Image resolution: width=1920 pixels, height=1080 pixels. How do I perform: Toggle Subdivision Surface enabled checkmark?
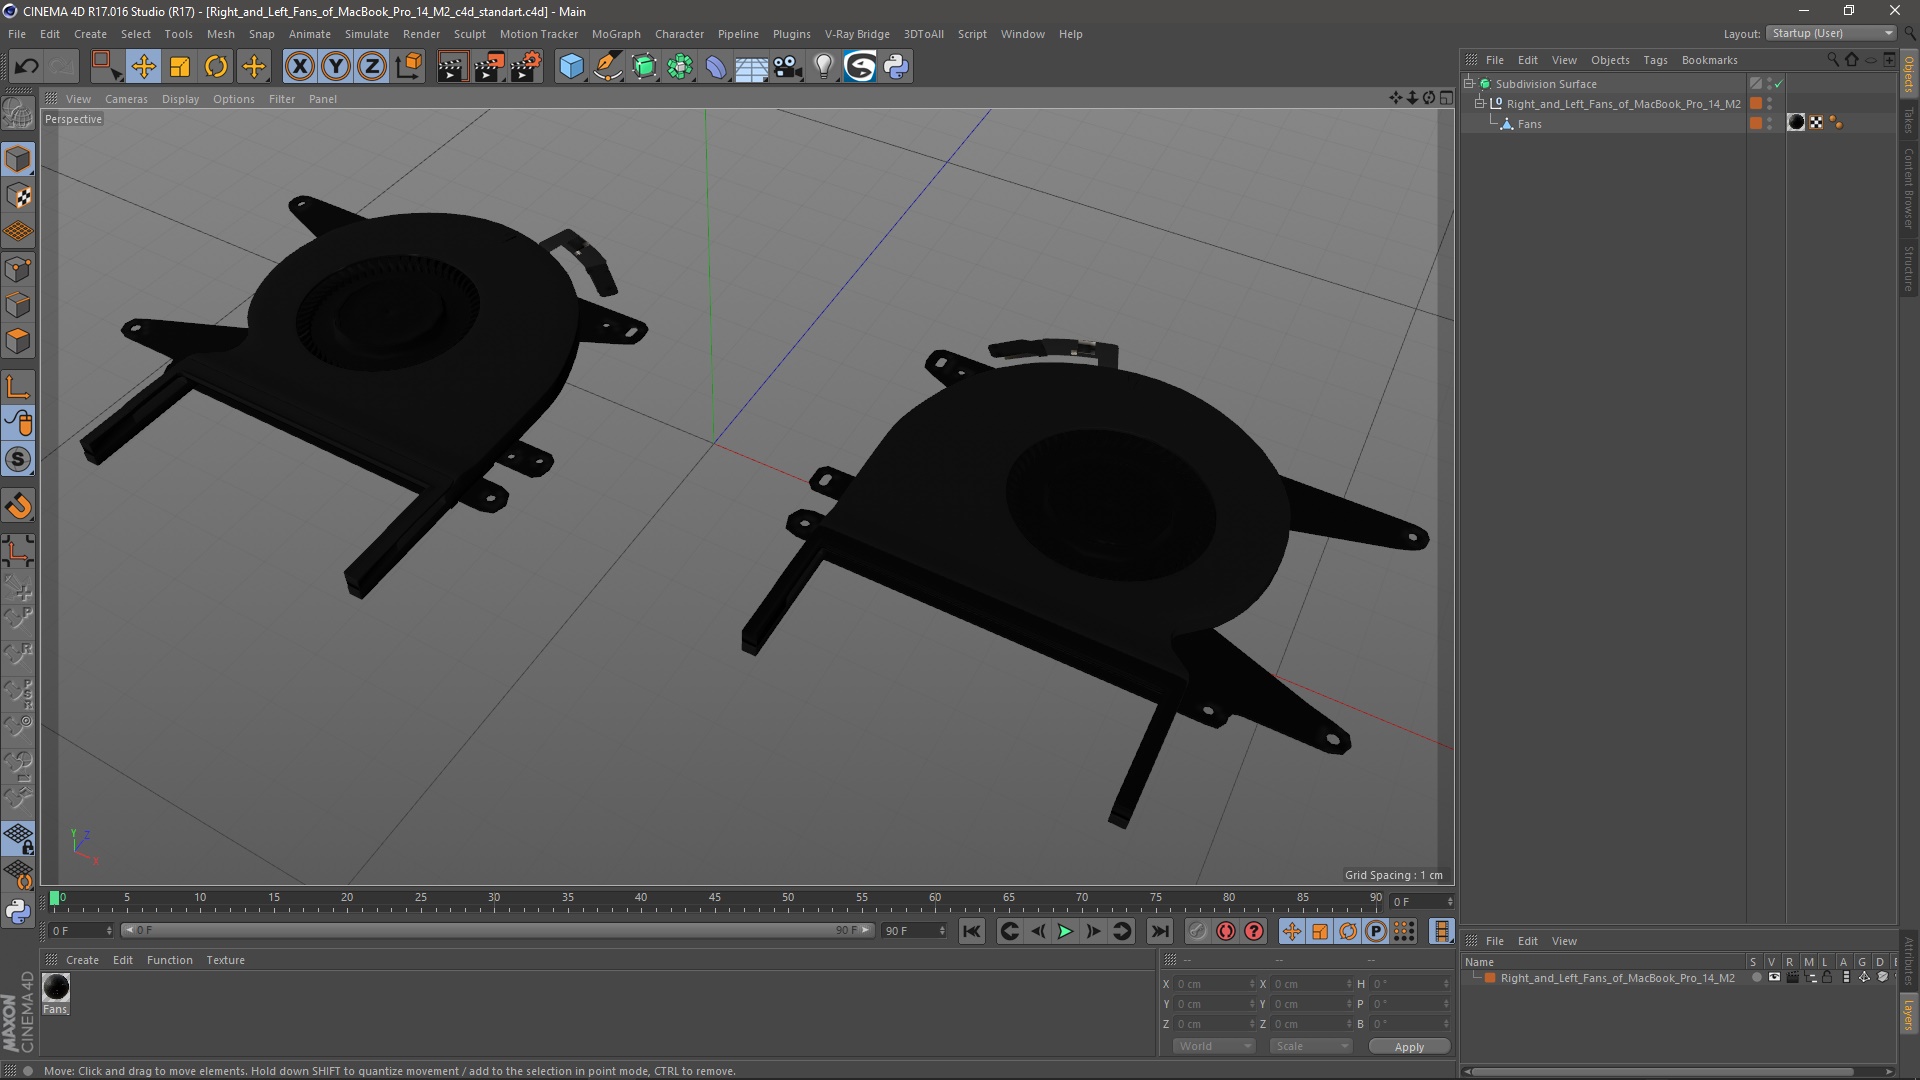[1778, 84]
